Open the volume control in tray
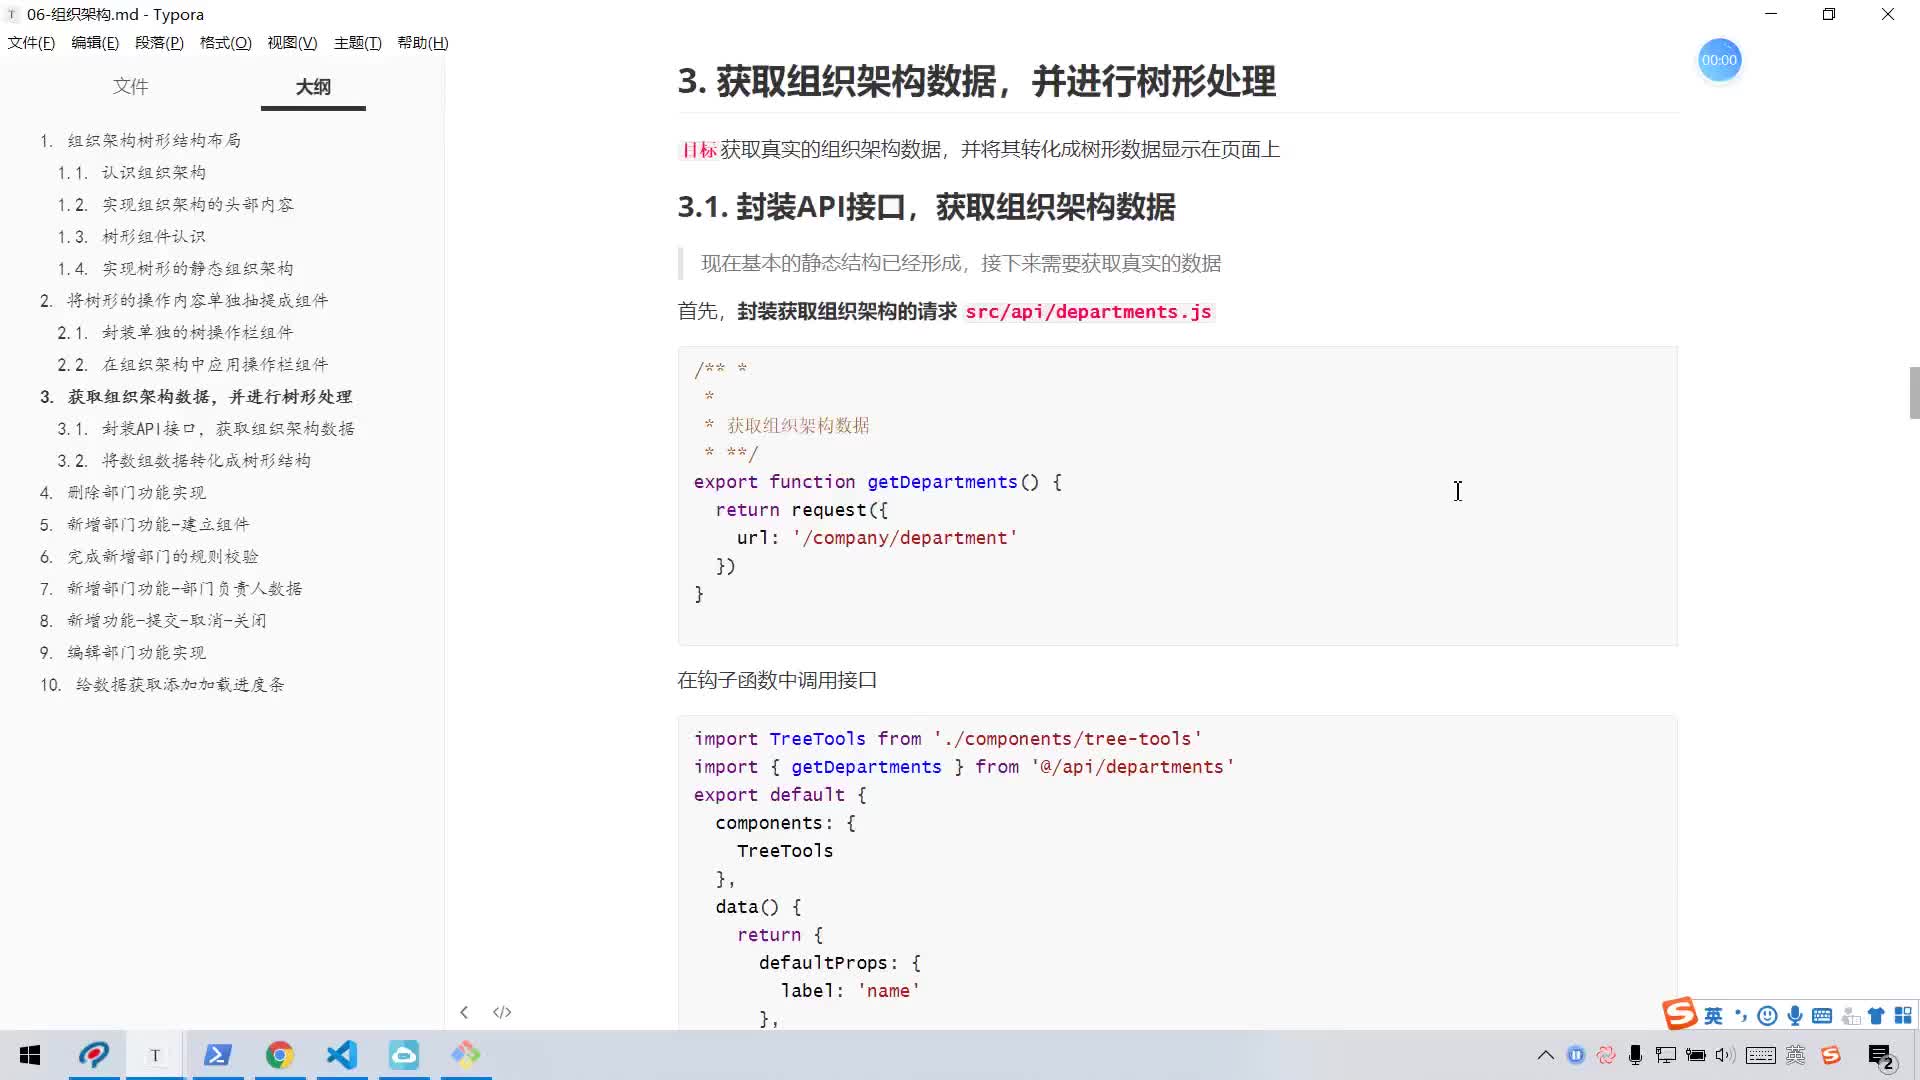Screen dimensions: 1920x1080 click(x=1724, y=1055)
